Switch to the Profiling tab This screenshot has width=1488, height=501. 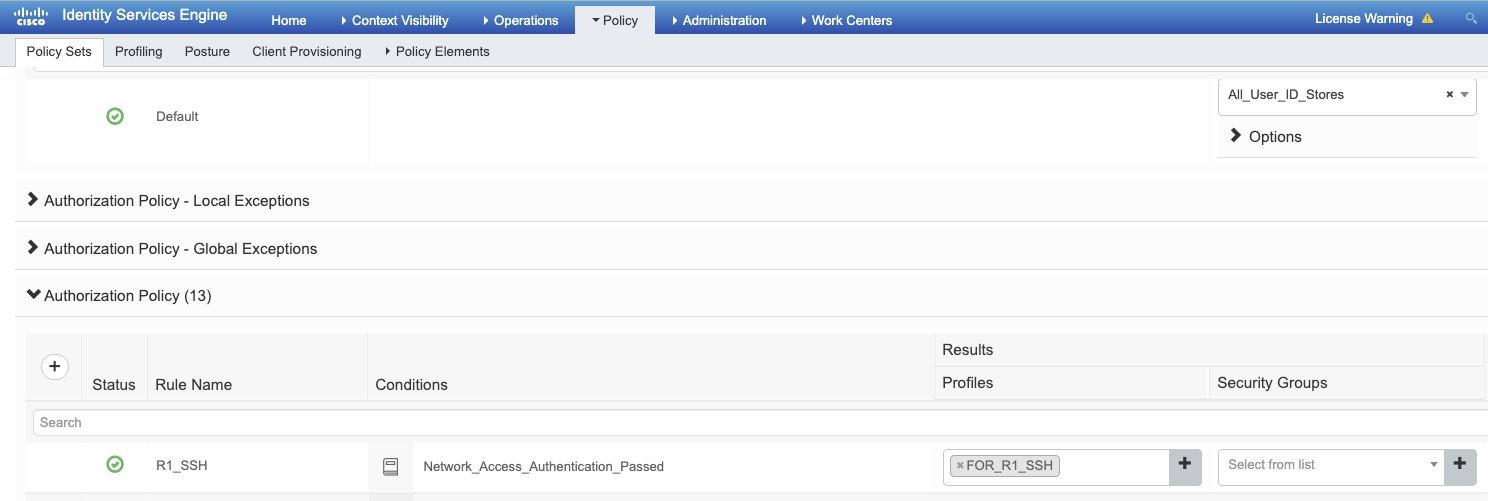click(138, 51)
